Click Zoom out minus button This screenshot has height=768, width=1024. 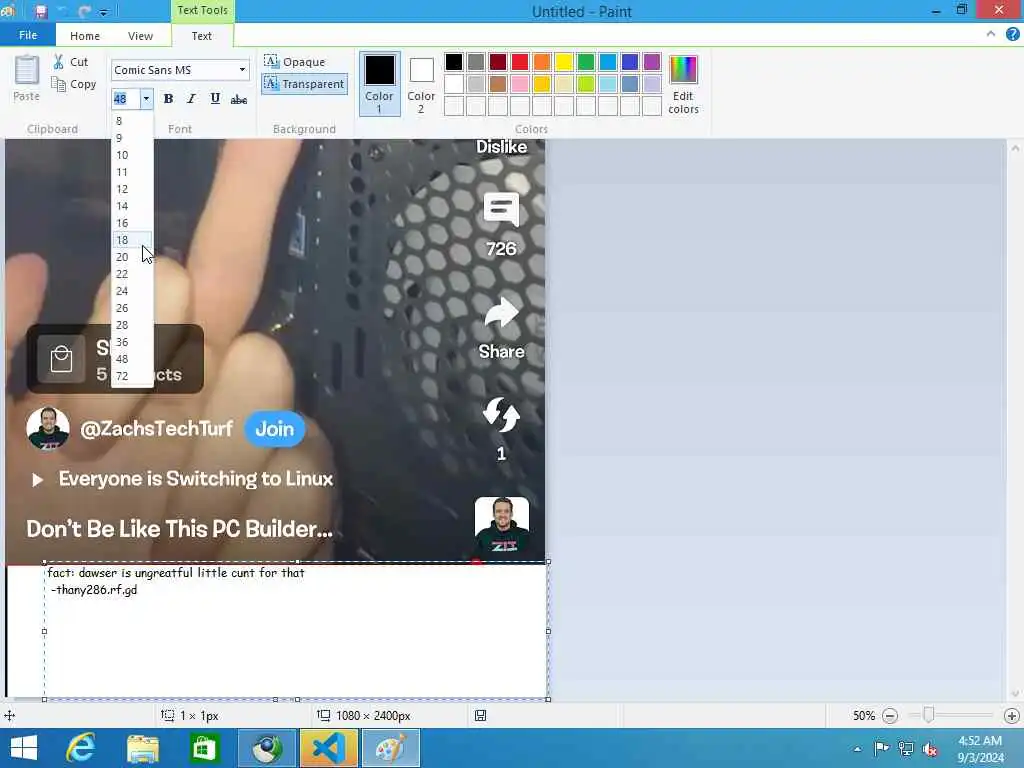[x=889, y=716]
